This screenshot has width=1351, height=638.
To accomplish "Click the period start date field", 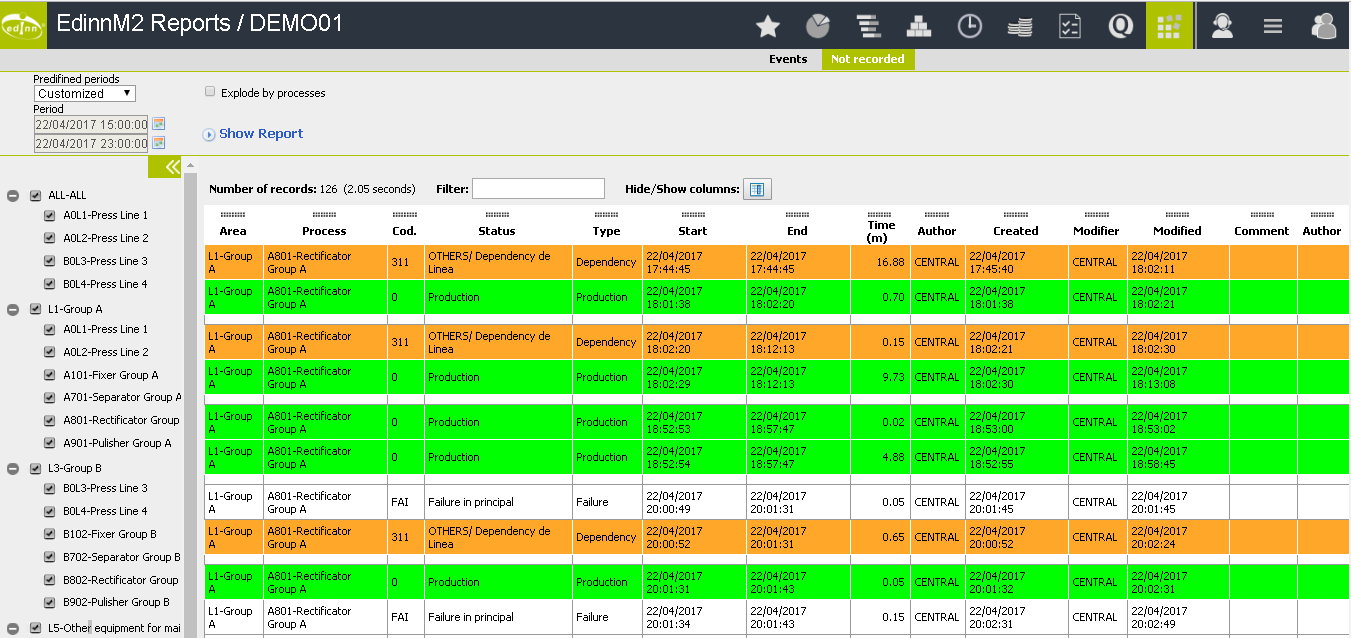I will (x=91, y=125).
